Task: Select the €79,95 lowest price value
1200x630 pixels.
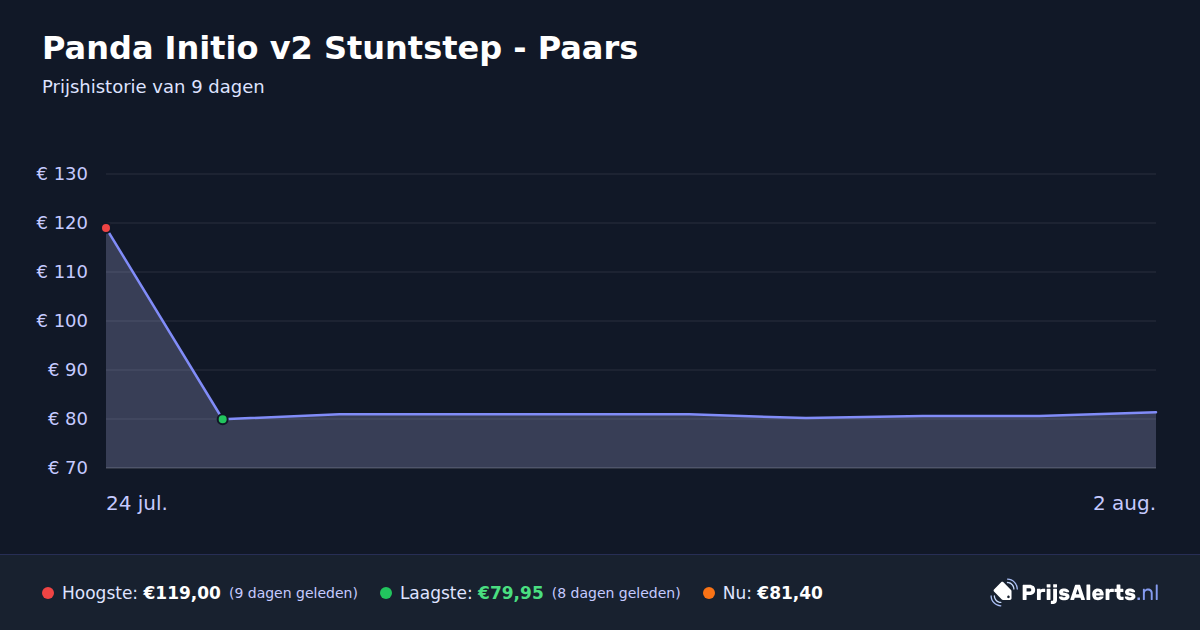Action: click(510, 593)
